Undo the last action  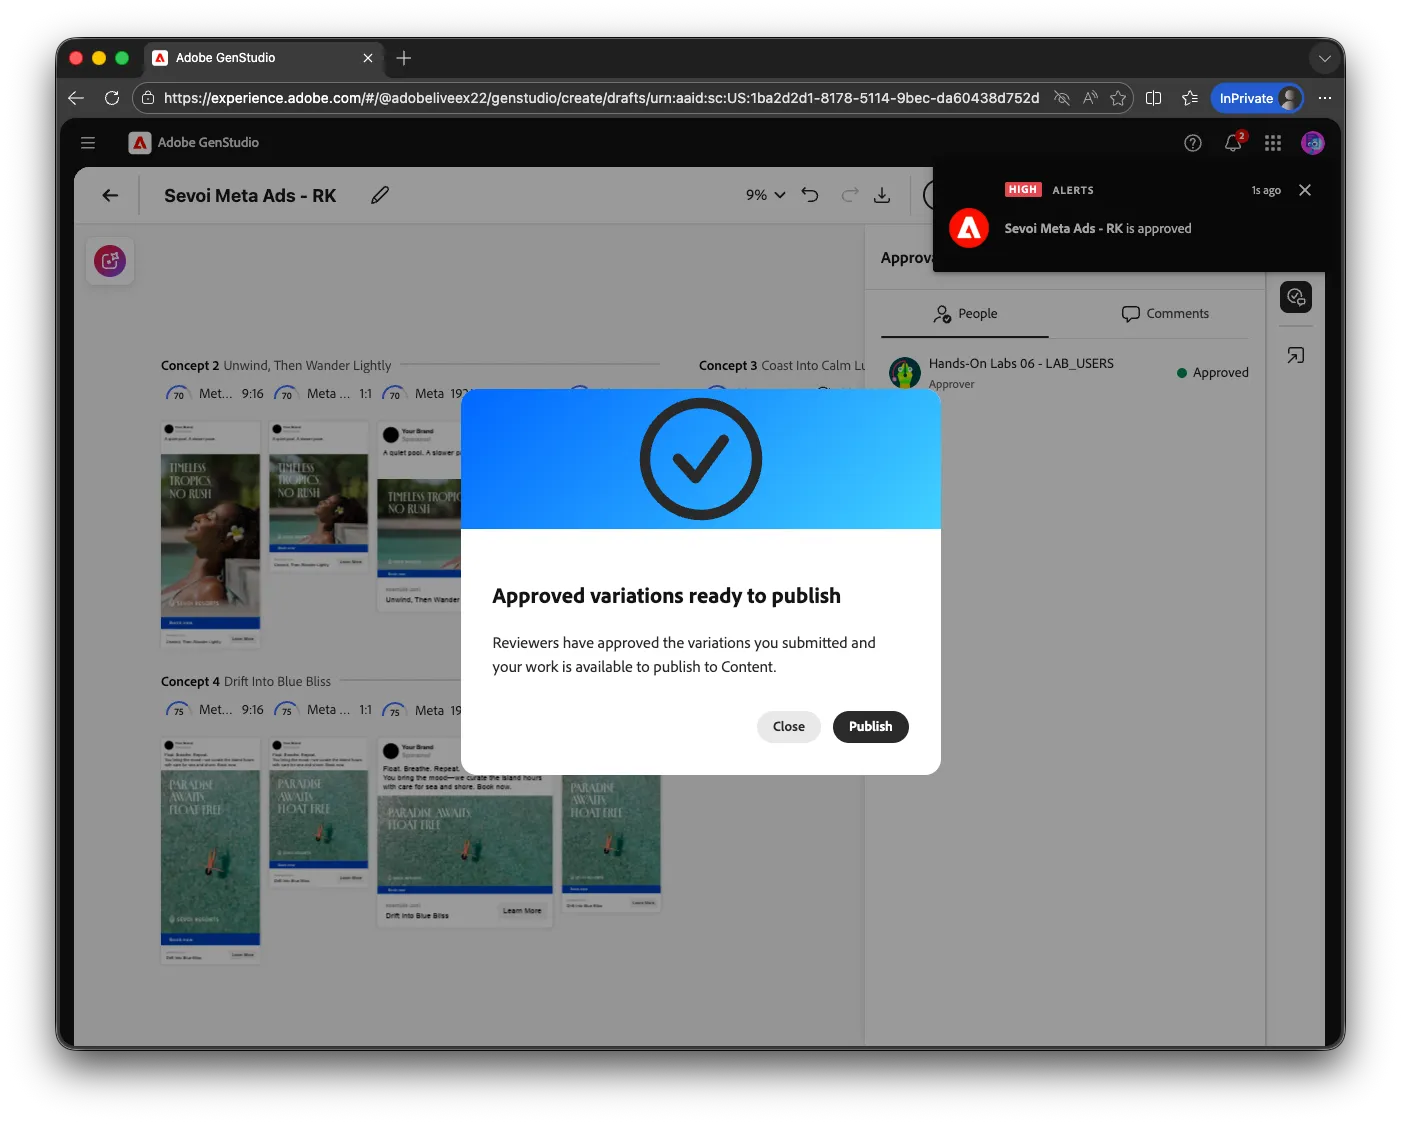(810, 196)
